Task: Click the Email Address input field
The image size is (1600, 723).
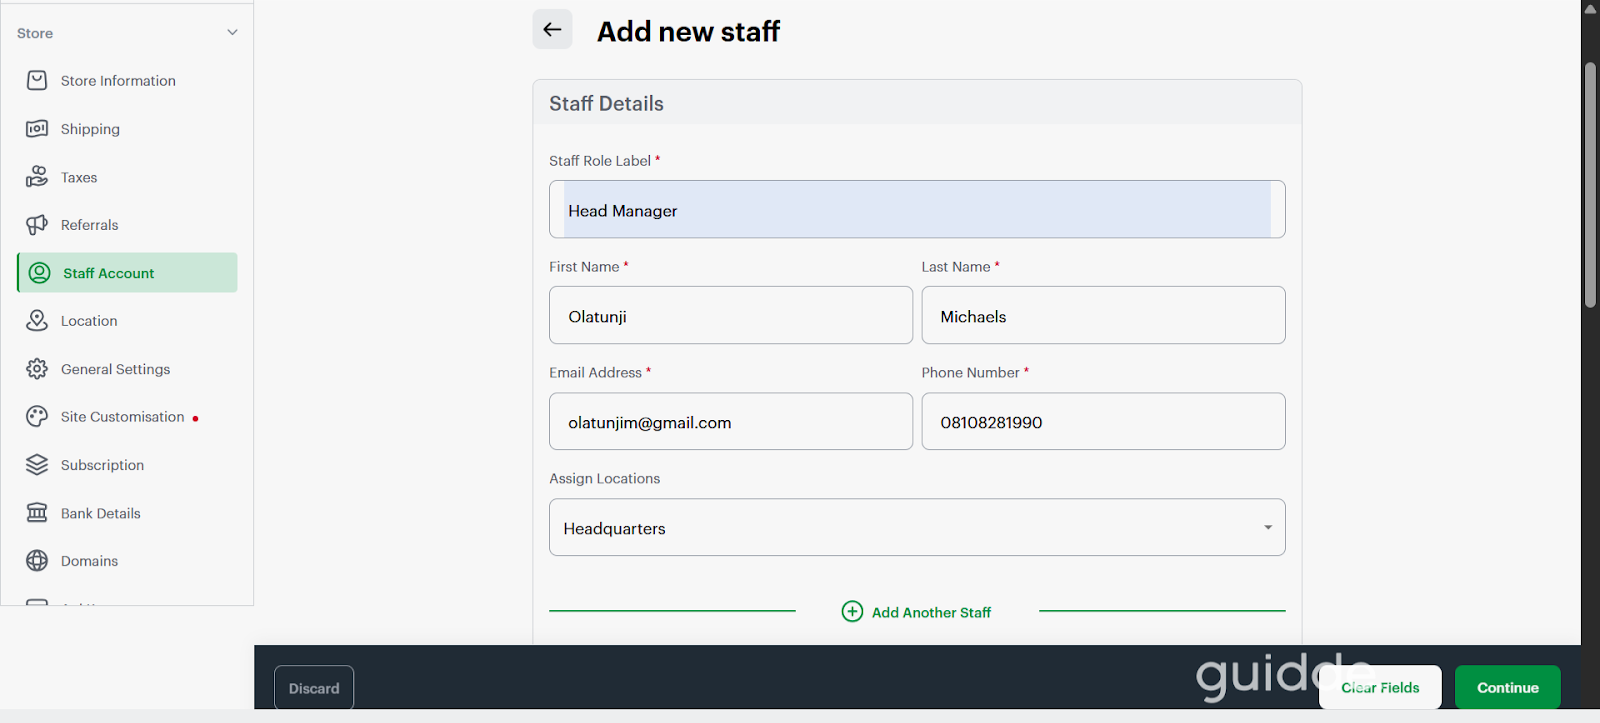Action: 731,421
